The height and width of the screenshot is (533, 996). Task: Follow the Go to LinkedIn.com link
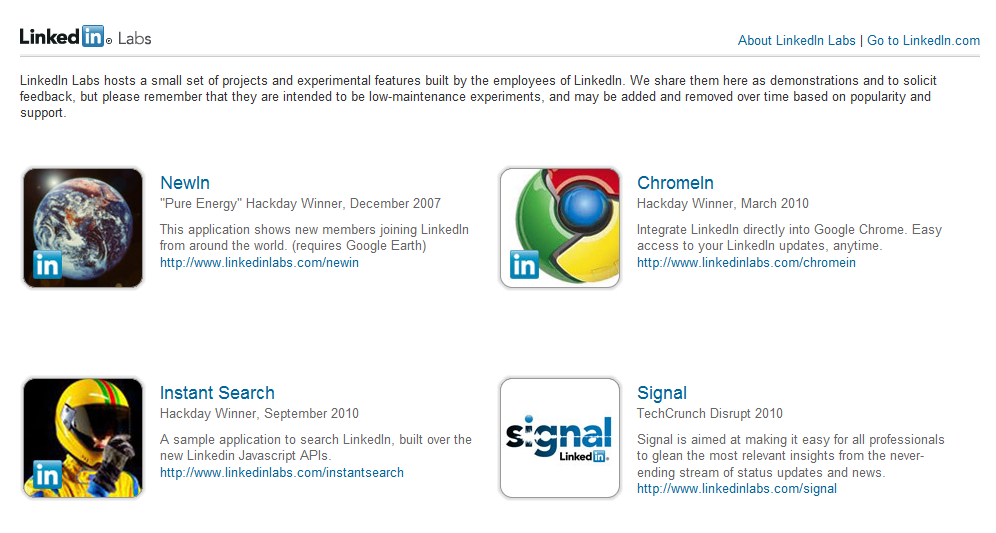[923, 41]
